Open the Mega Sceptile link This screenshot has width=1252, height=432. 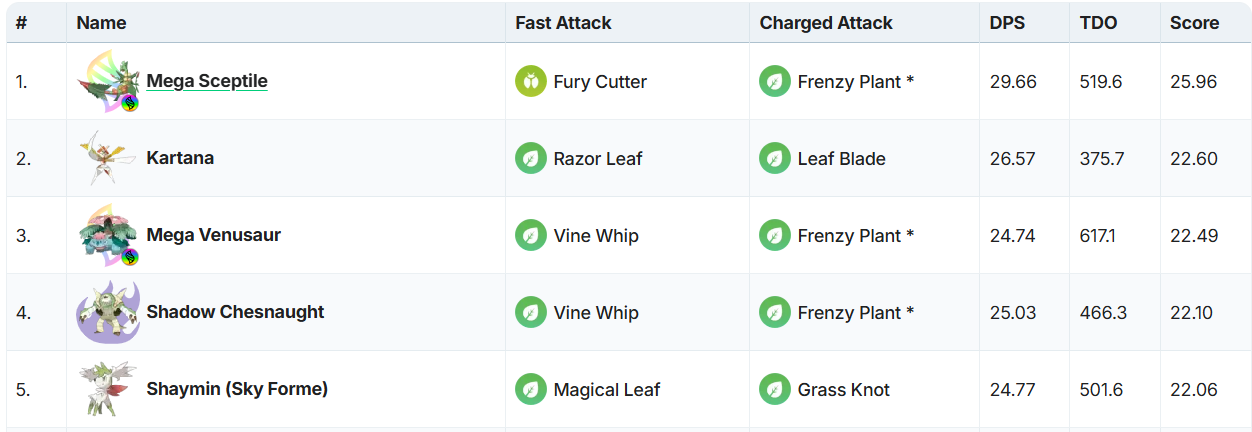207,81
